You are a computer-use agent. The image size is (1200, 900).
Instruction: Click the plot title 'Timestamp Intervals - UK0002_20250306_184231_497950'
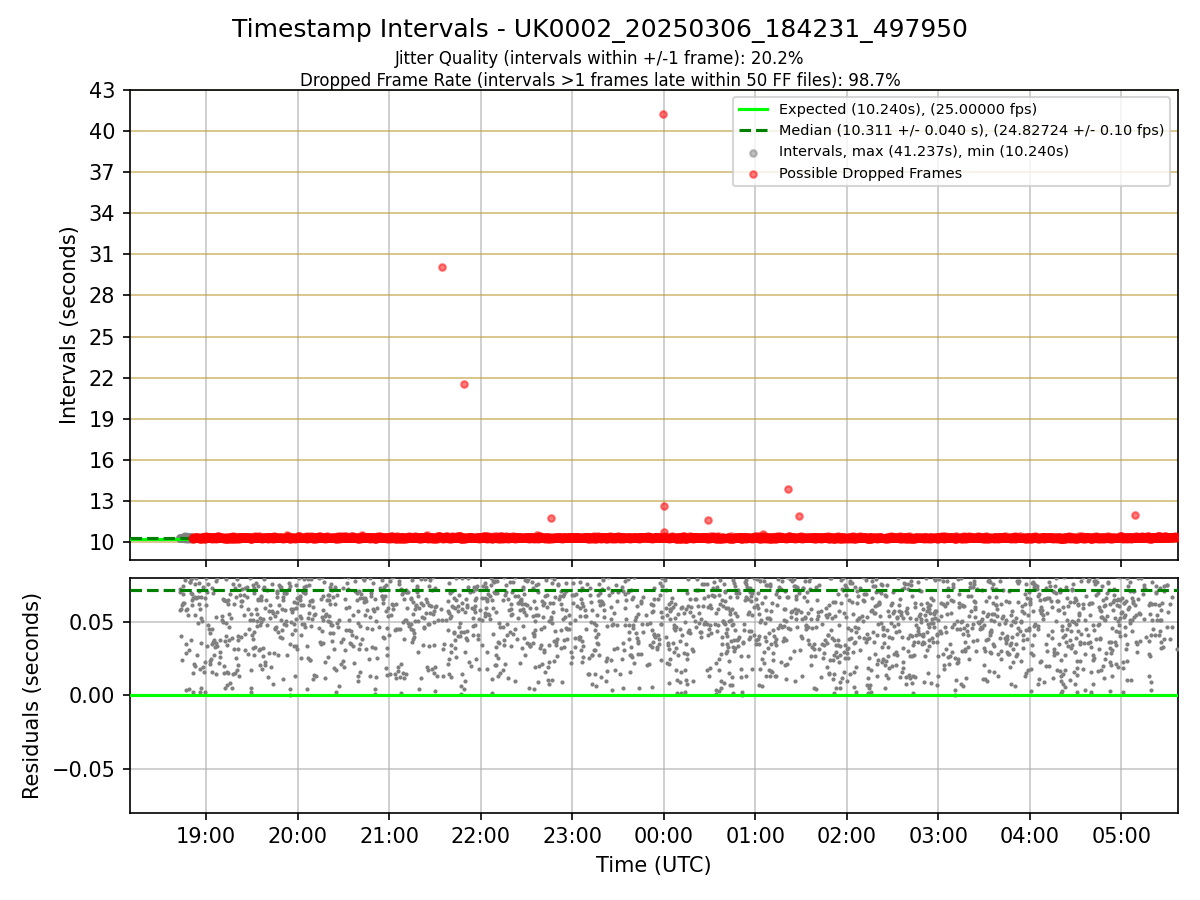point(599,29)
